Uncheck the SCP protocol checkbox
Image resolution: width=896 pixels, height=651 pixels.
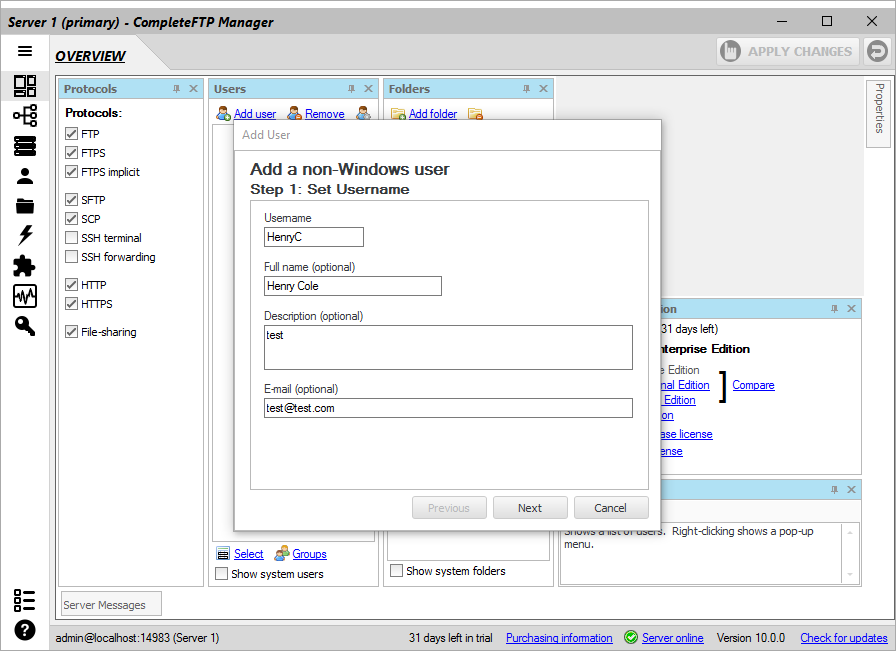[71, 218]
